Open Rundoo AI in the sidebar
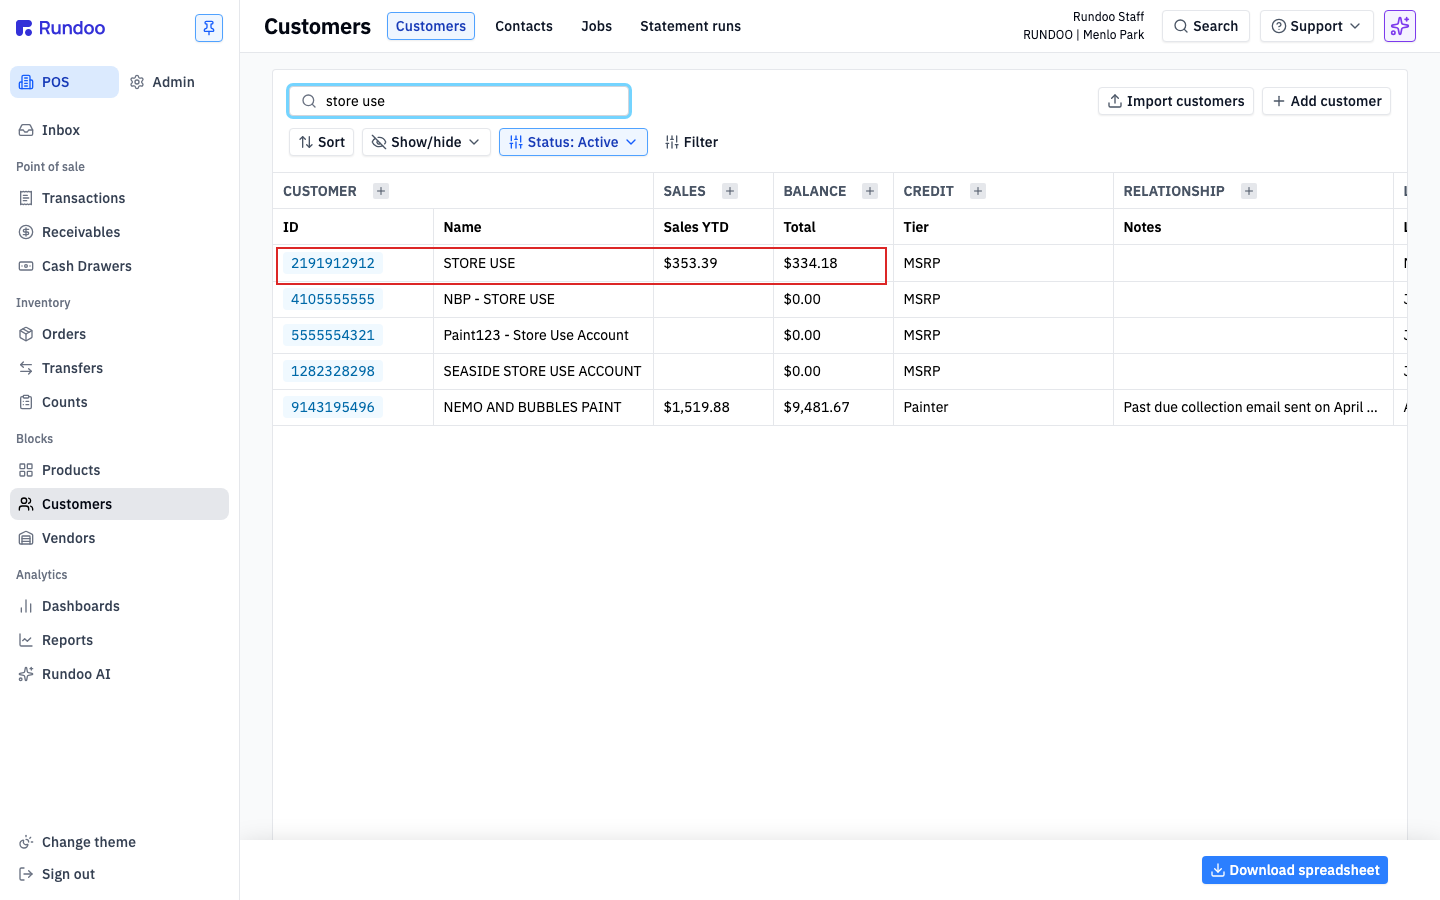The image size is (1440, 900). pos(119,674)
